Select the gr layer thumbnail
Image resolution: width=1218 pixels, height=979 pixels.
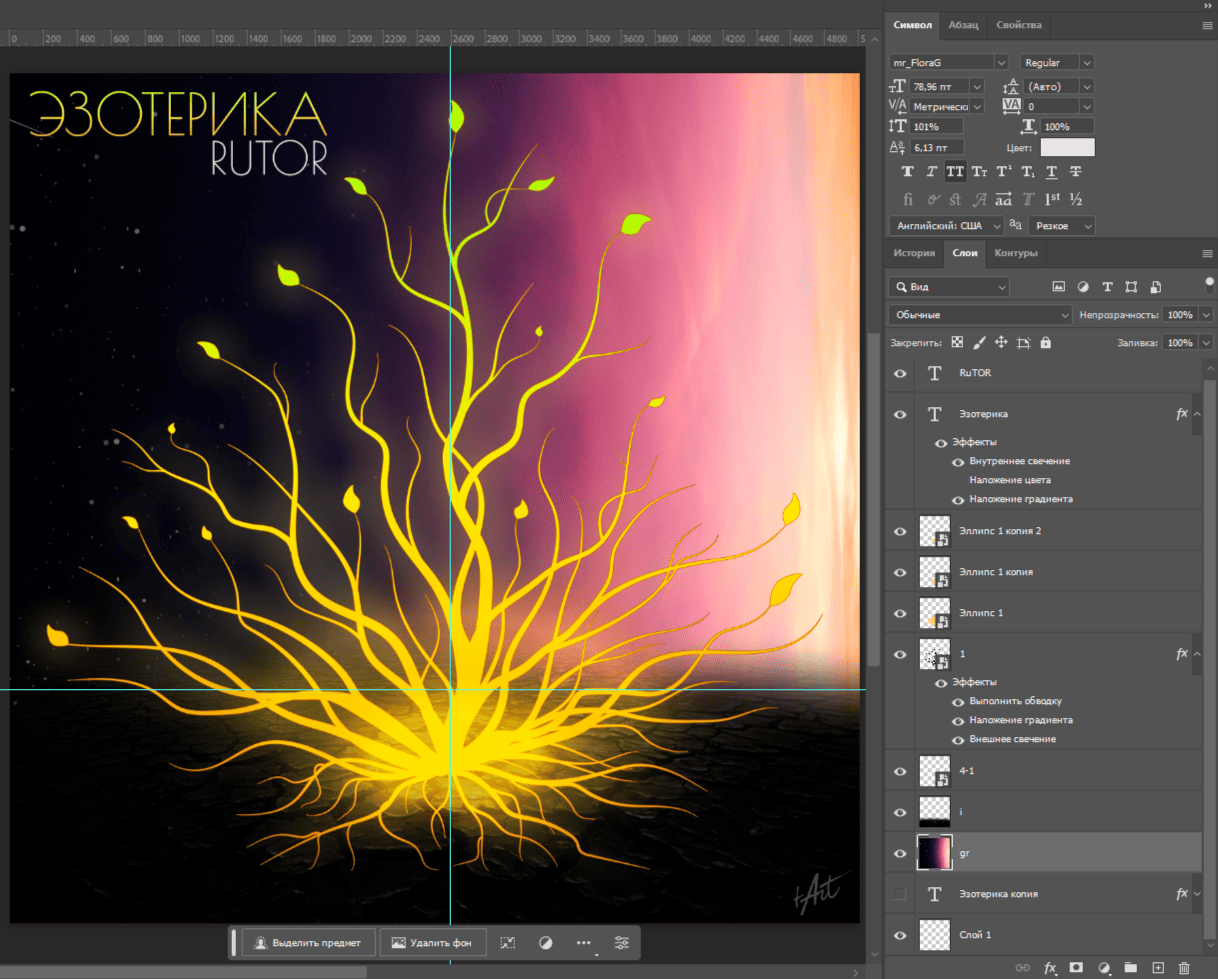point(935,854)
